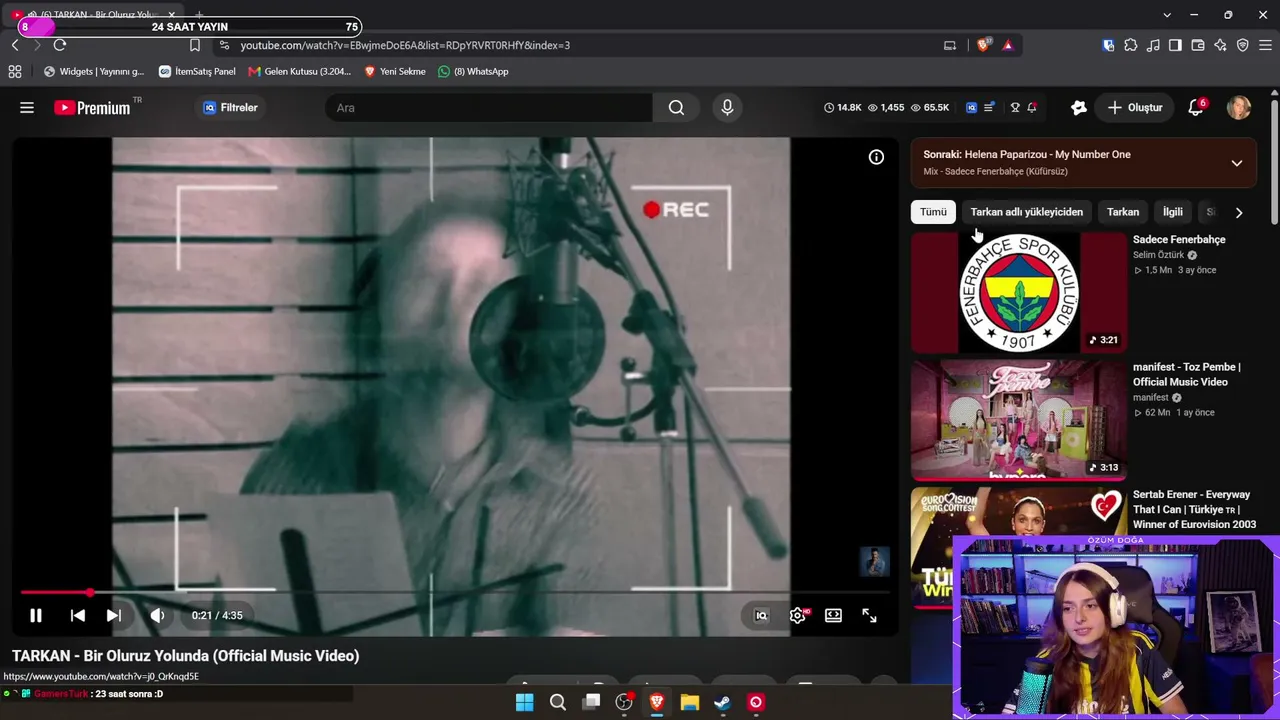The image size is (1280, 720).
Task: Open the Yeni Sekme bookmark
Action: tap(395, 72)
